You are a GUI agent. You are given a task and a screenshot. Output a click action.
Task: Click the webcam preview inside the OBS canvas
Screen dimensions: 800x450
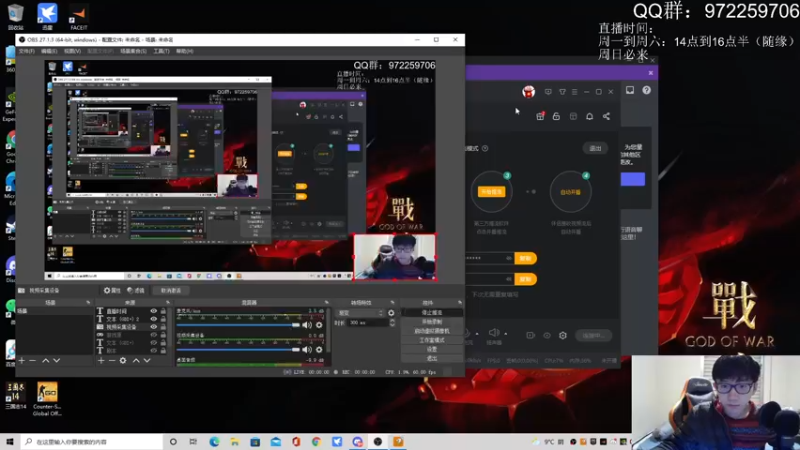394,257
